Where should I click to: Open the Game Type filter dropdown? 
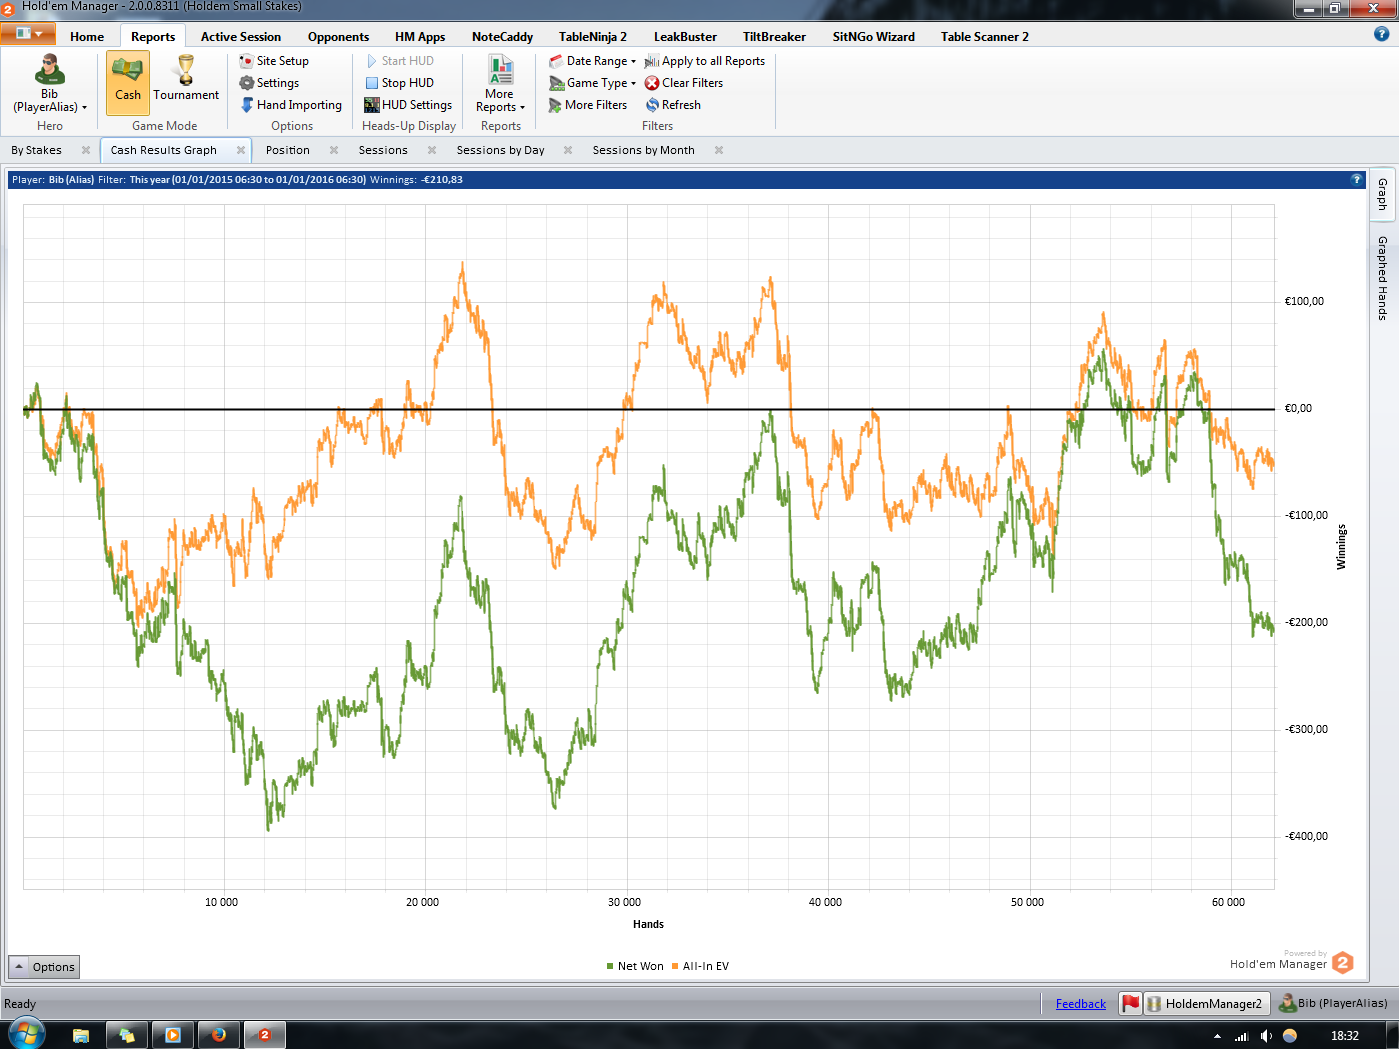[593, 83]
